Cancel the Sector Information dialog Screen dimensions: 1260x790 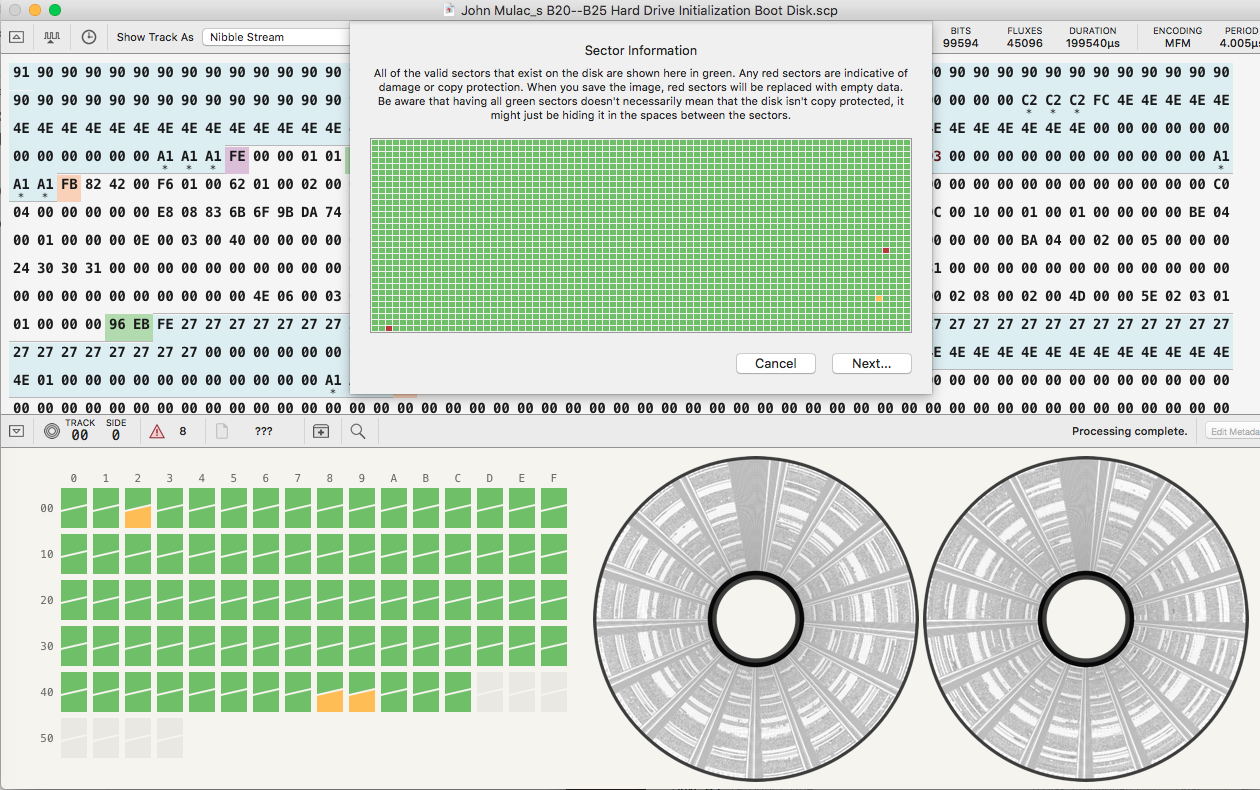(x=775, y=363)
